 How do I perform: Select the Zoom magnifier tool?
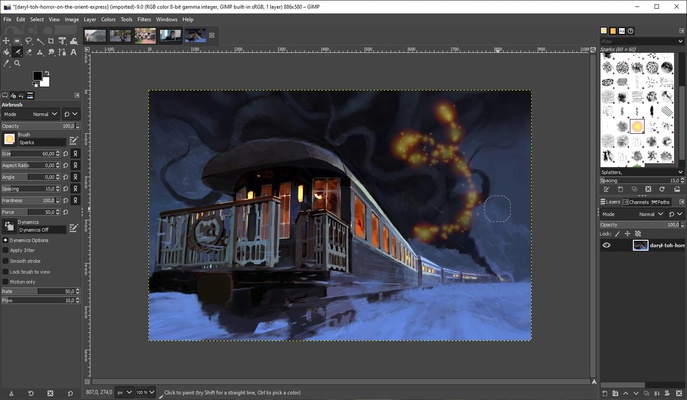tap(17, 64)
